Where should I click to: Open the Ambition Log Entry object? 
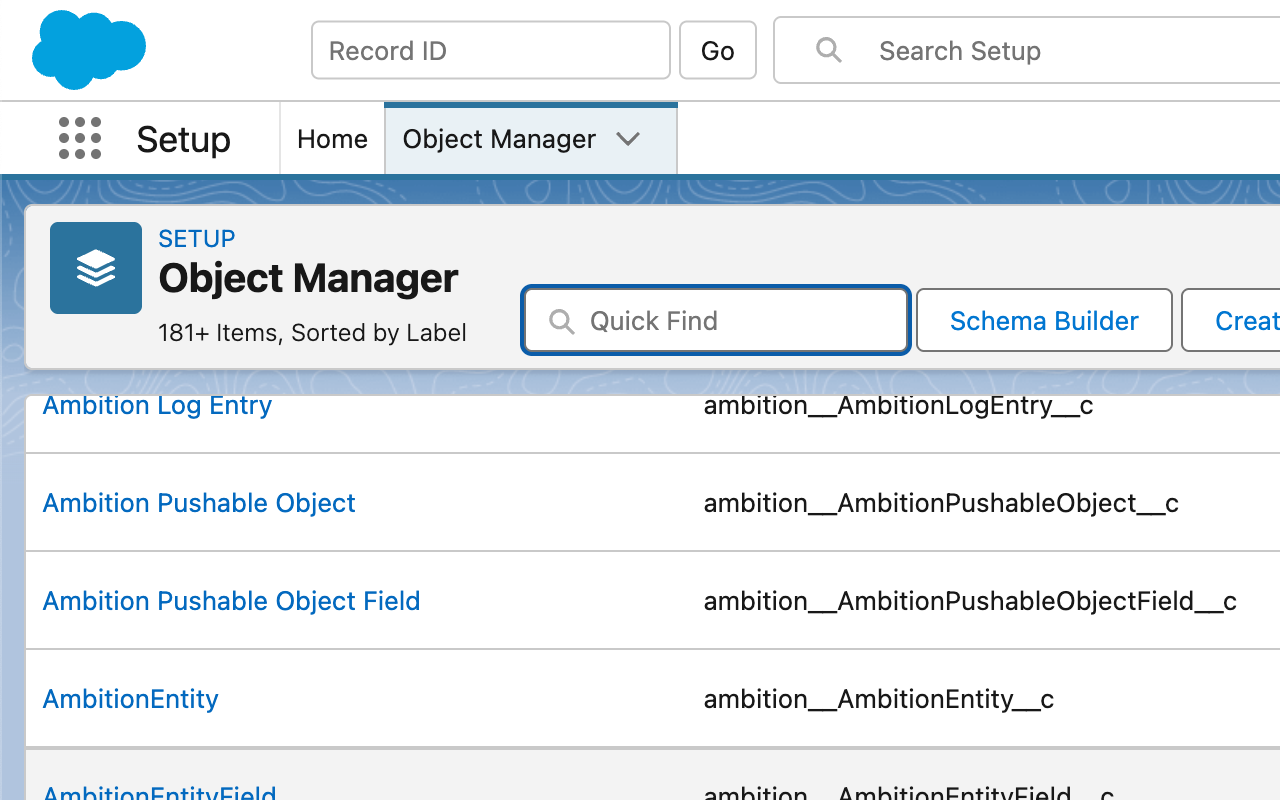pyautogui.click(x=157, y=405)
